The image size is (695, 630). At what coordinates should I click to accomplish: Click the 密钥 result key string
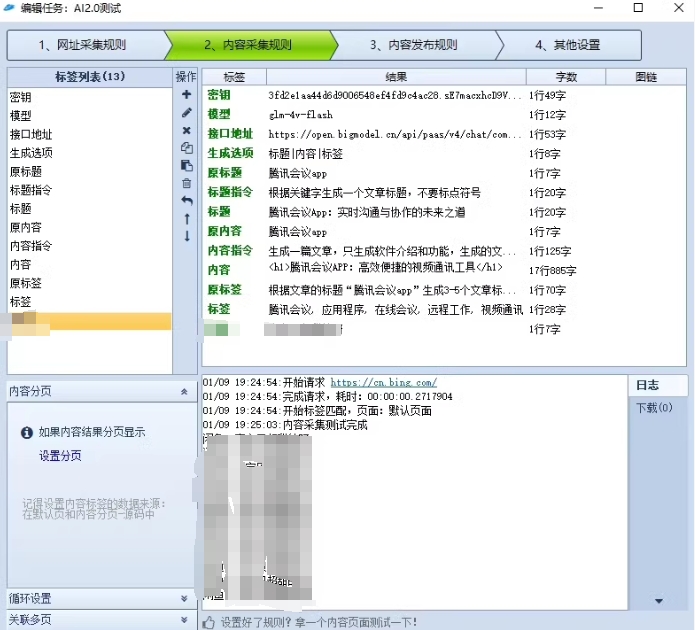pyautogui.click(x=395, y=95)
